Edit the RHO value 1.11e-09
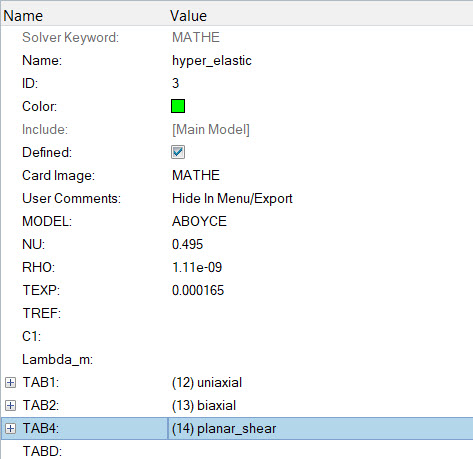The width and height of the screenshot is (473, 459). click(320, 267)
